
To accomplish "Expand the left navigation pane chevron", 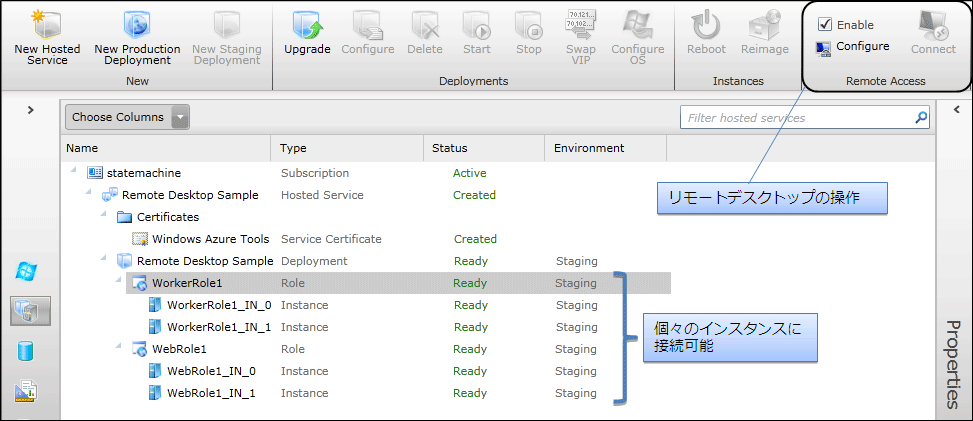I will [30, 110].
